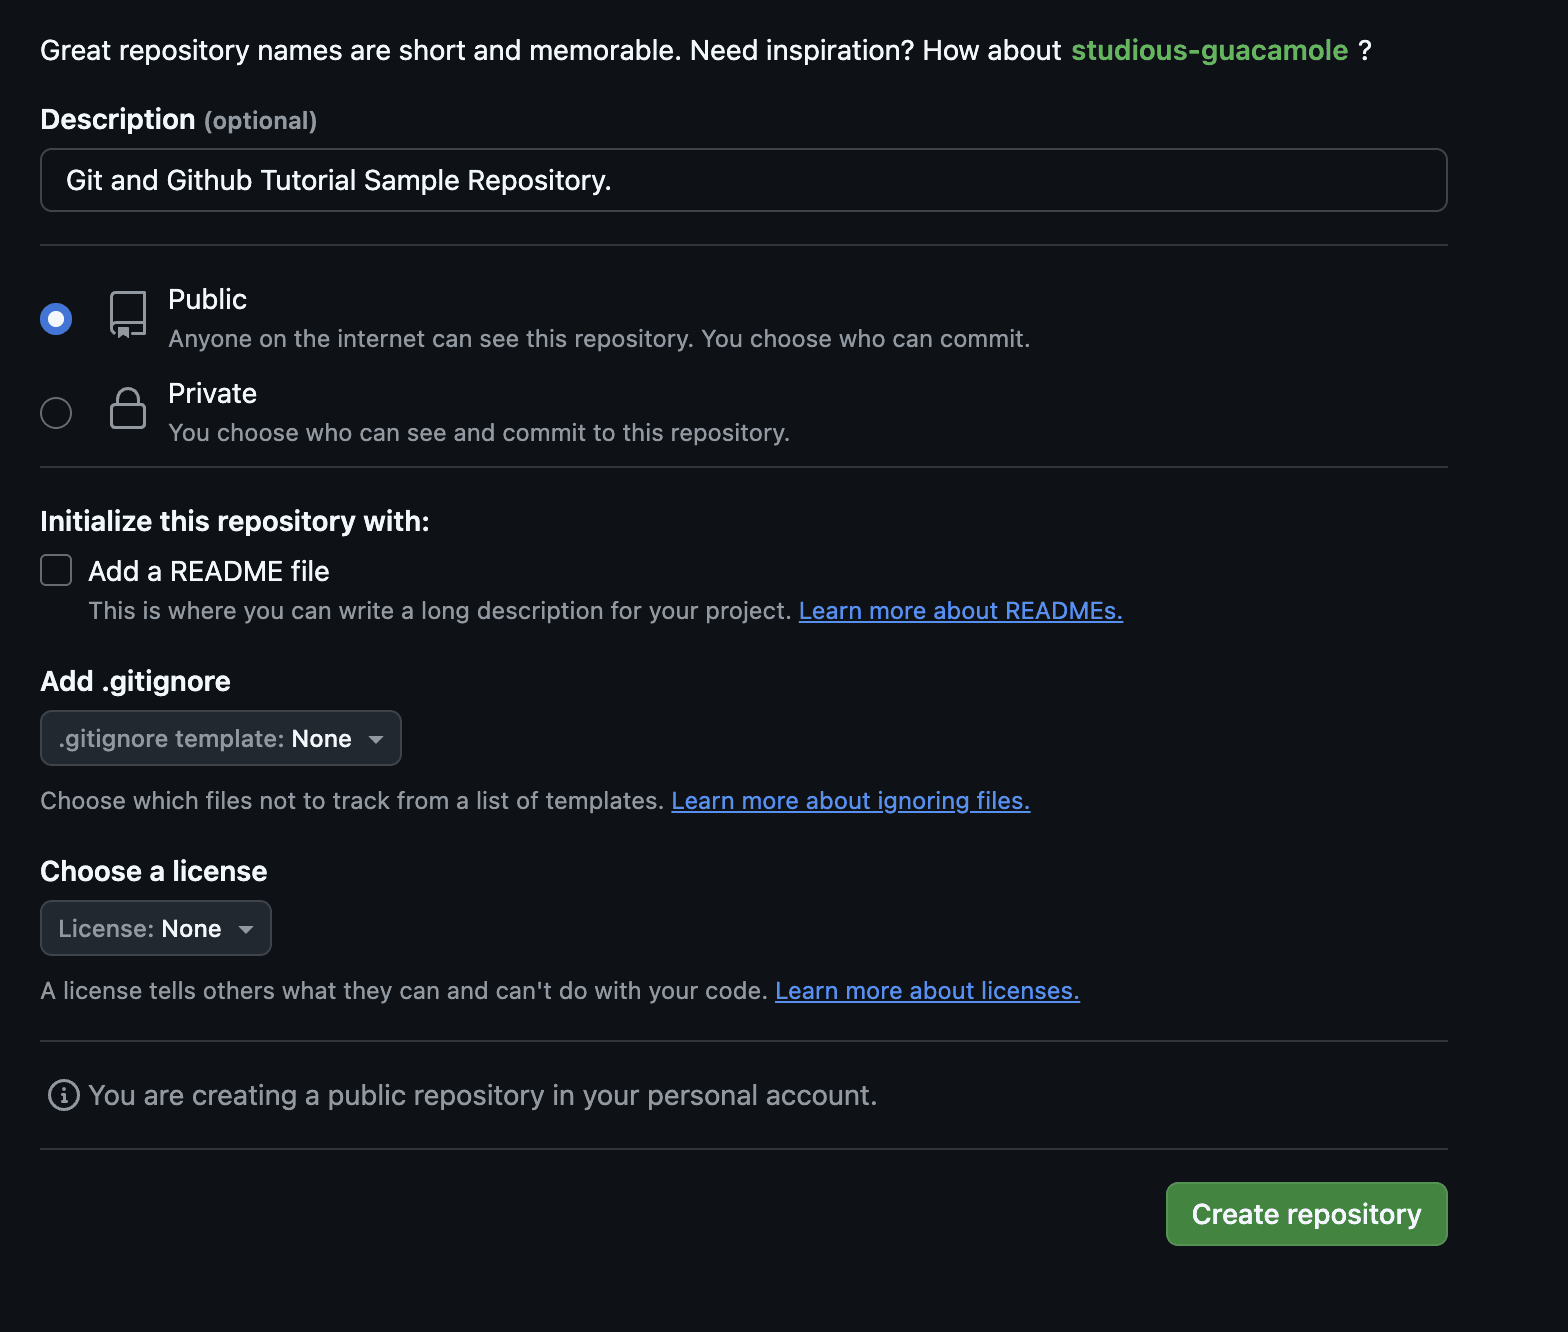Use the suggested name studious-guacamole
The width and height of the screenshot is (1568, 1332).
[1209, 50]
